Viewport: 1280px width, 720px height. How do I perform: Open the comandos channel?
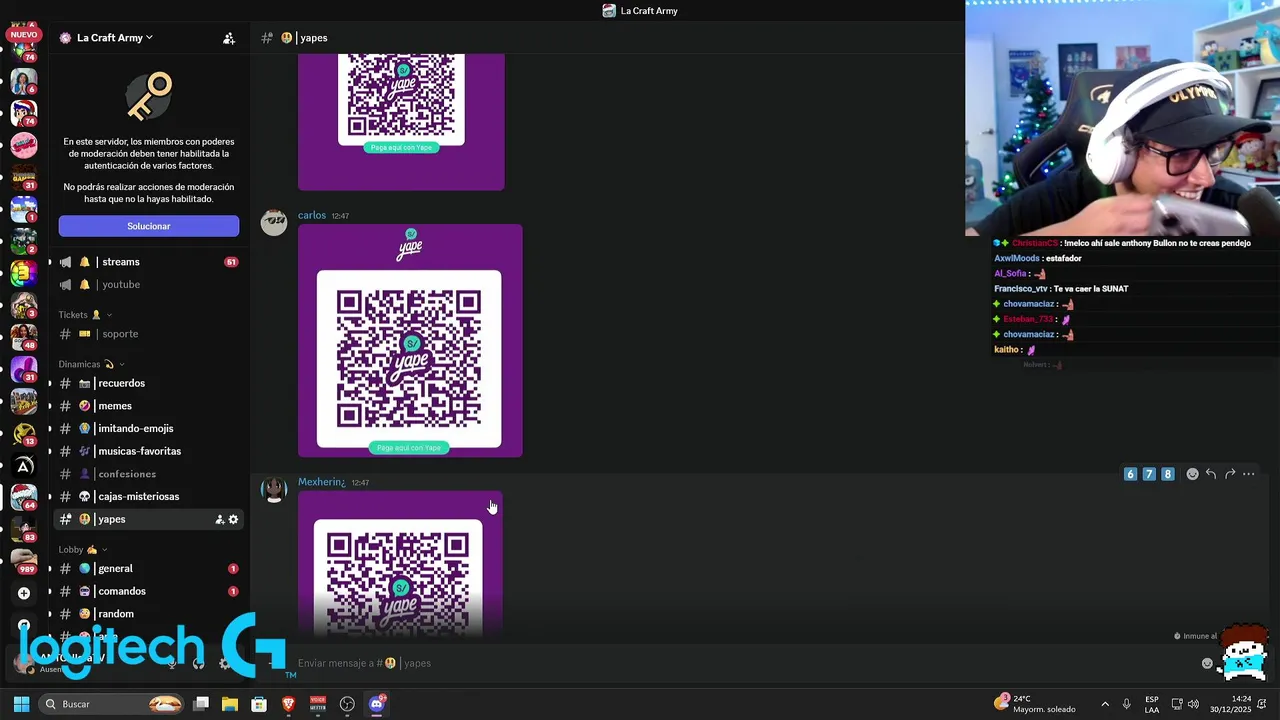(x=148, y=592)
